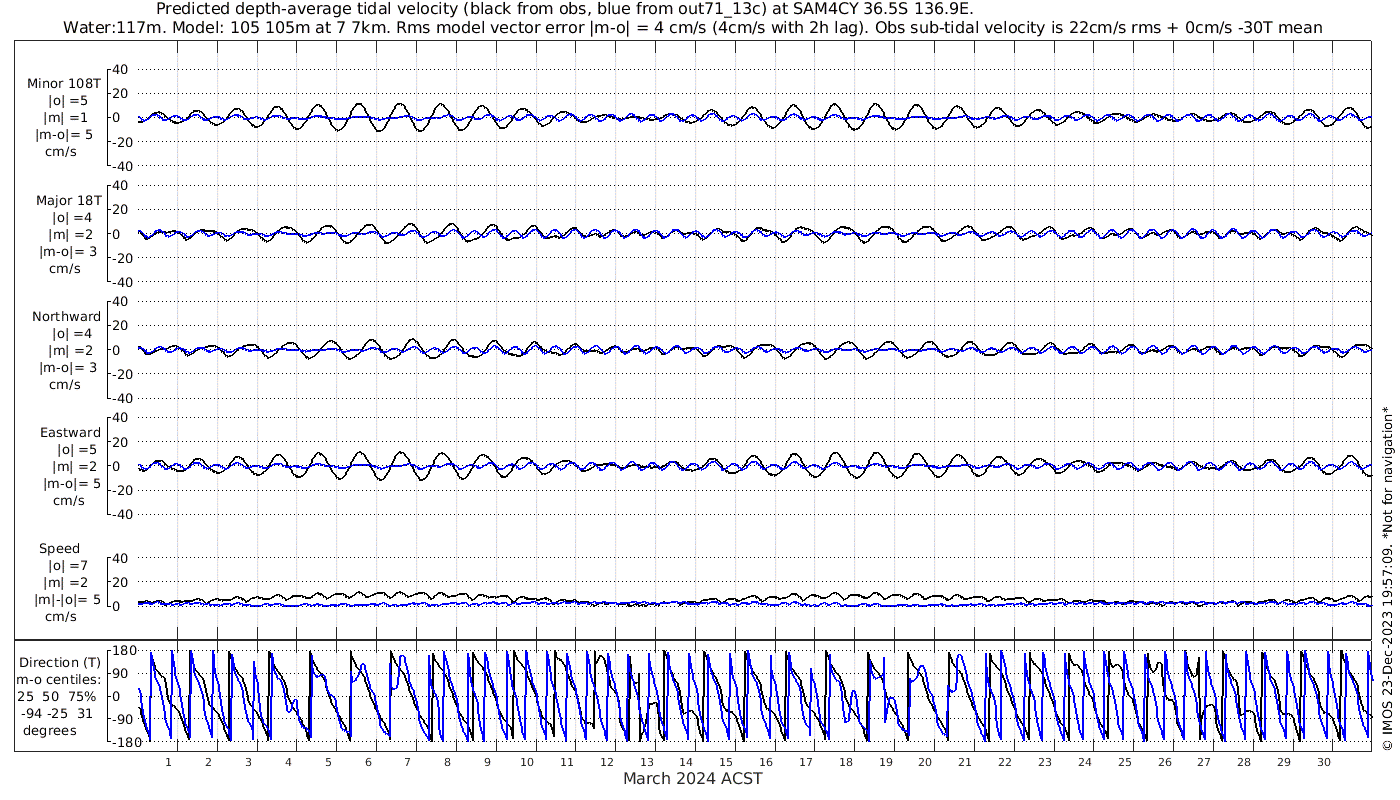The image size is (1400, 800).
Task: Click the top 40 tick of the Minor panel
Action: tap(122, 69)
